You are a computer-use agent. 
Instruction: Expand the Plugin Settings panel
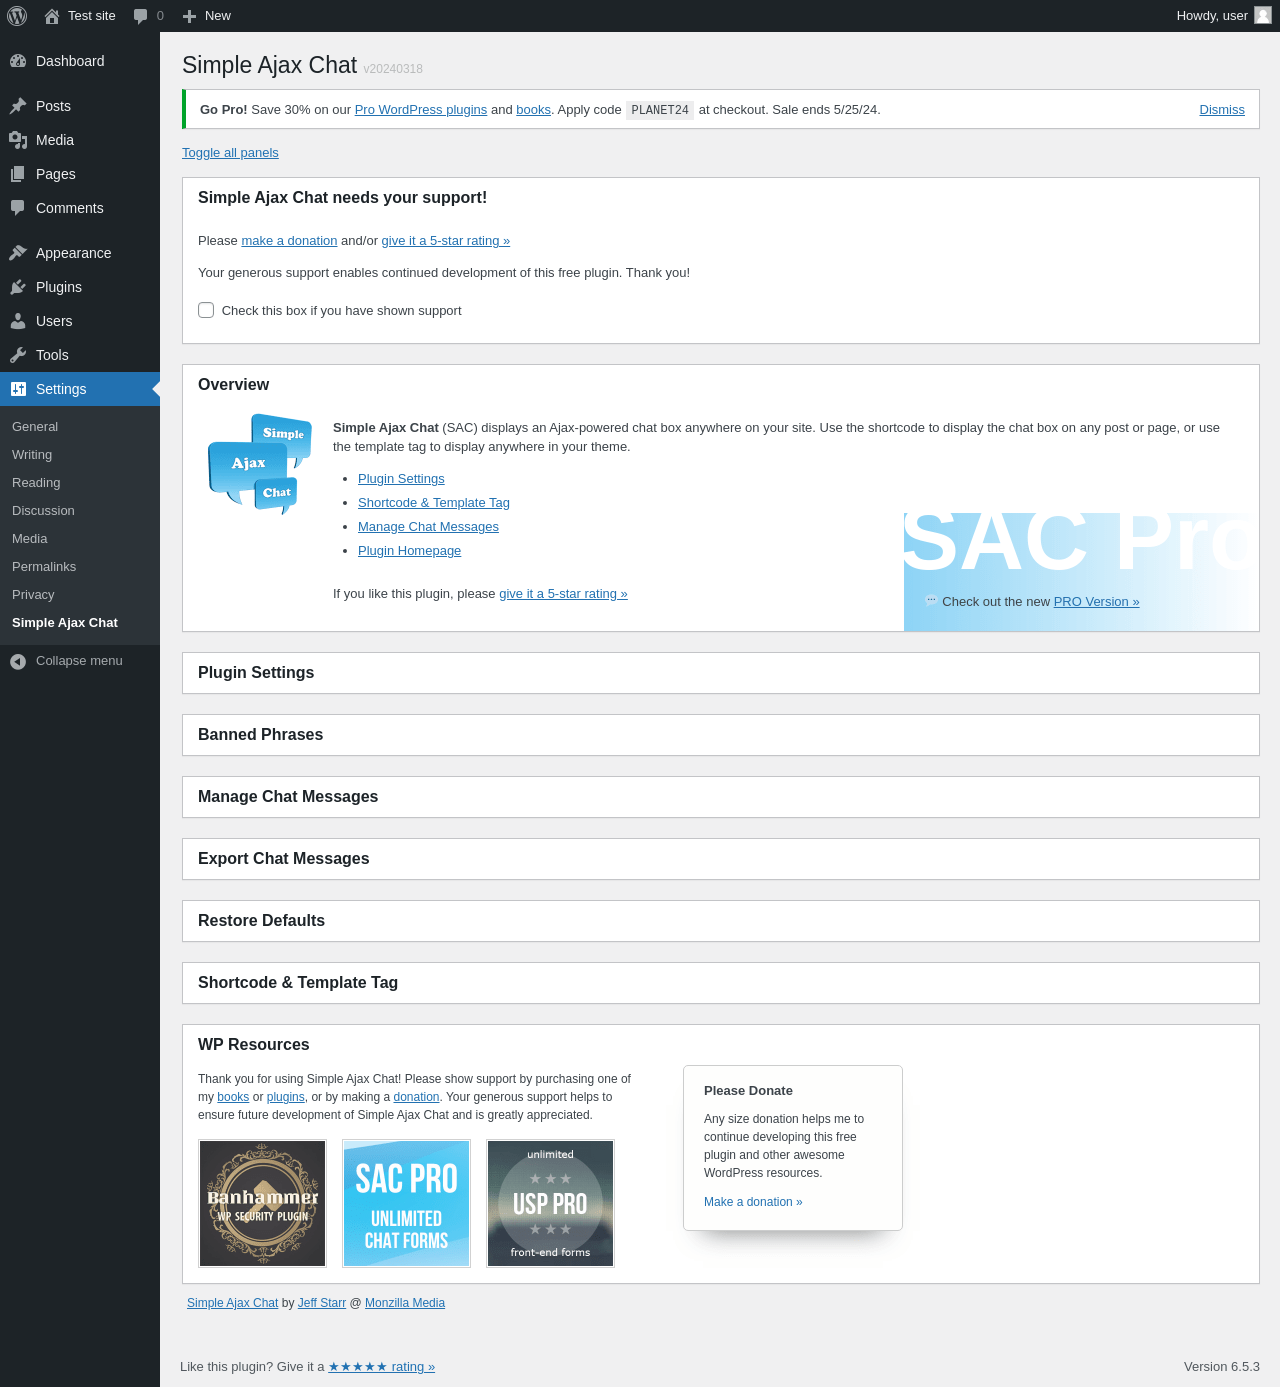[x=721, y=673]
